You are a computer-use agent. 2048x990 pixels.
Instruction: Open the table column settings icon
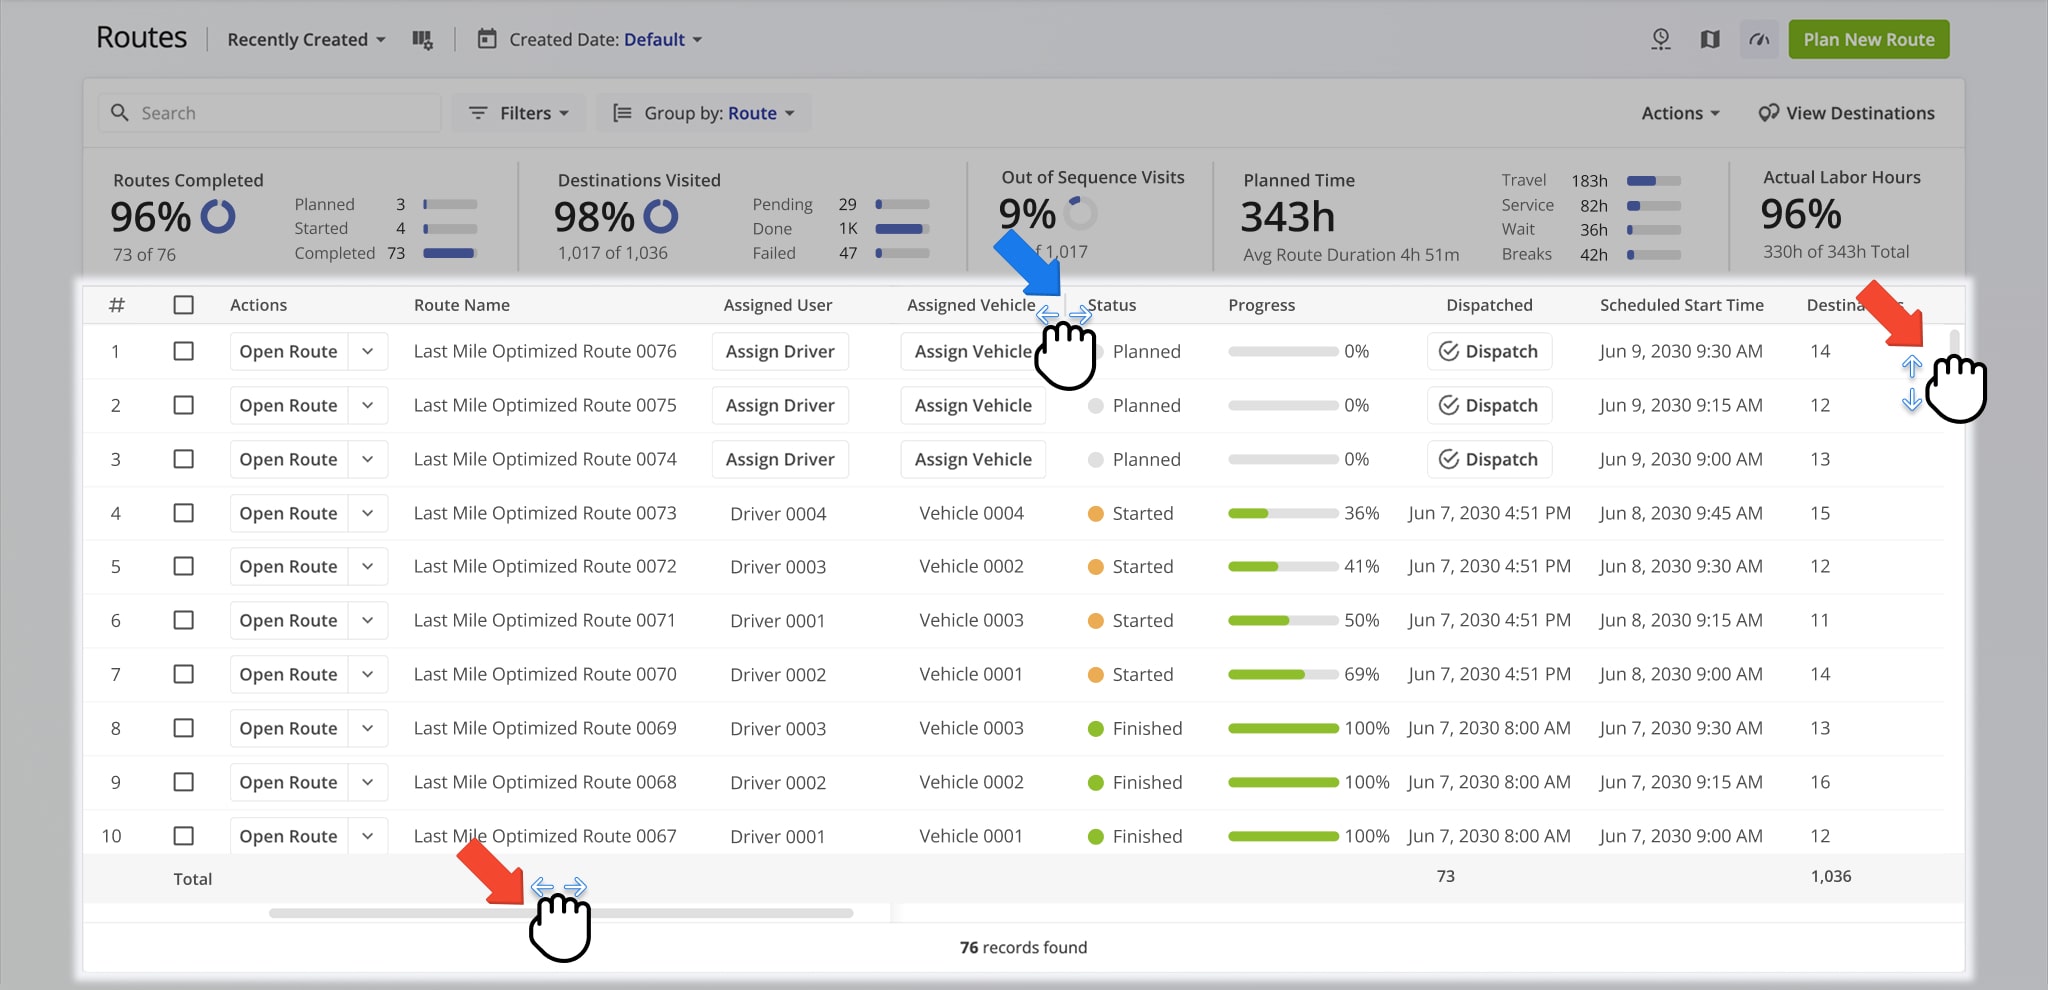pyautogui.click(x=423, y=40)
